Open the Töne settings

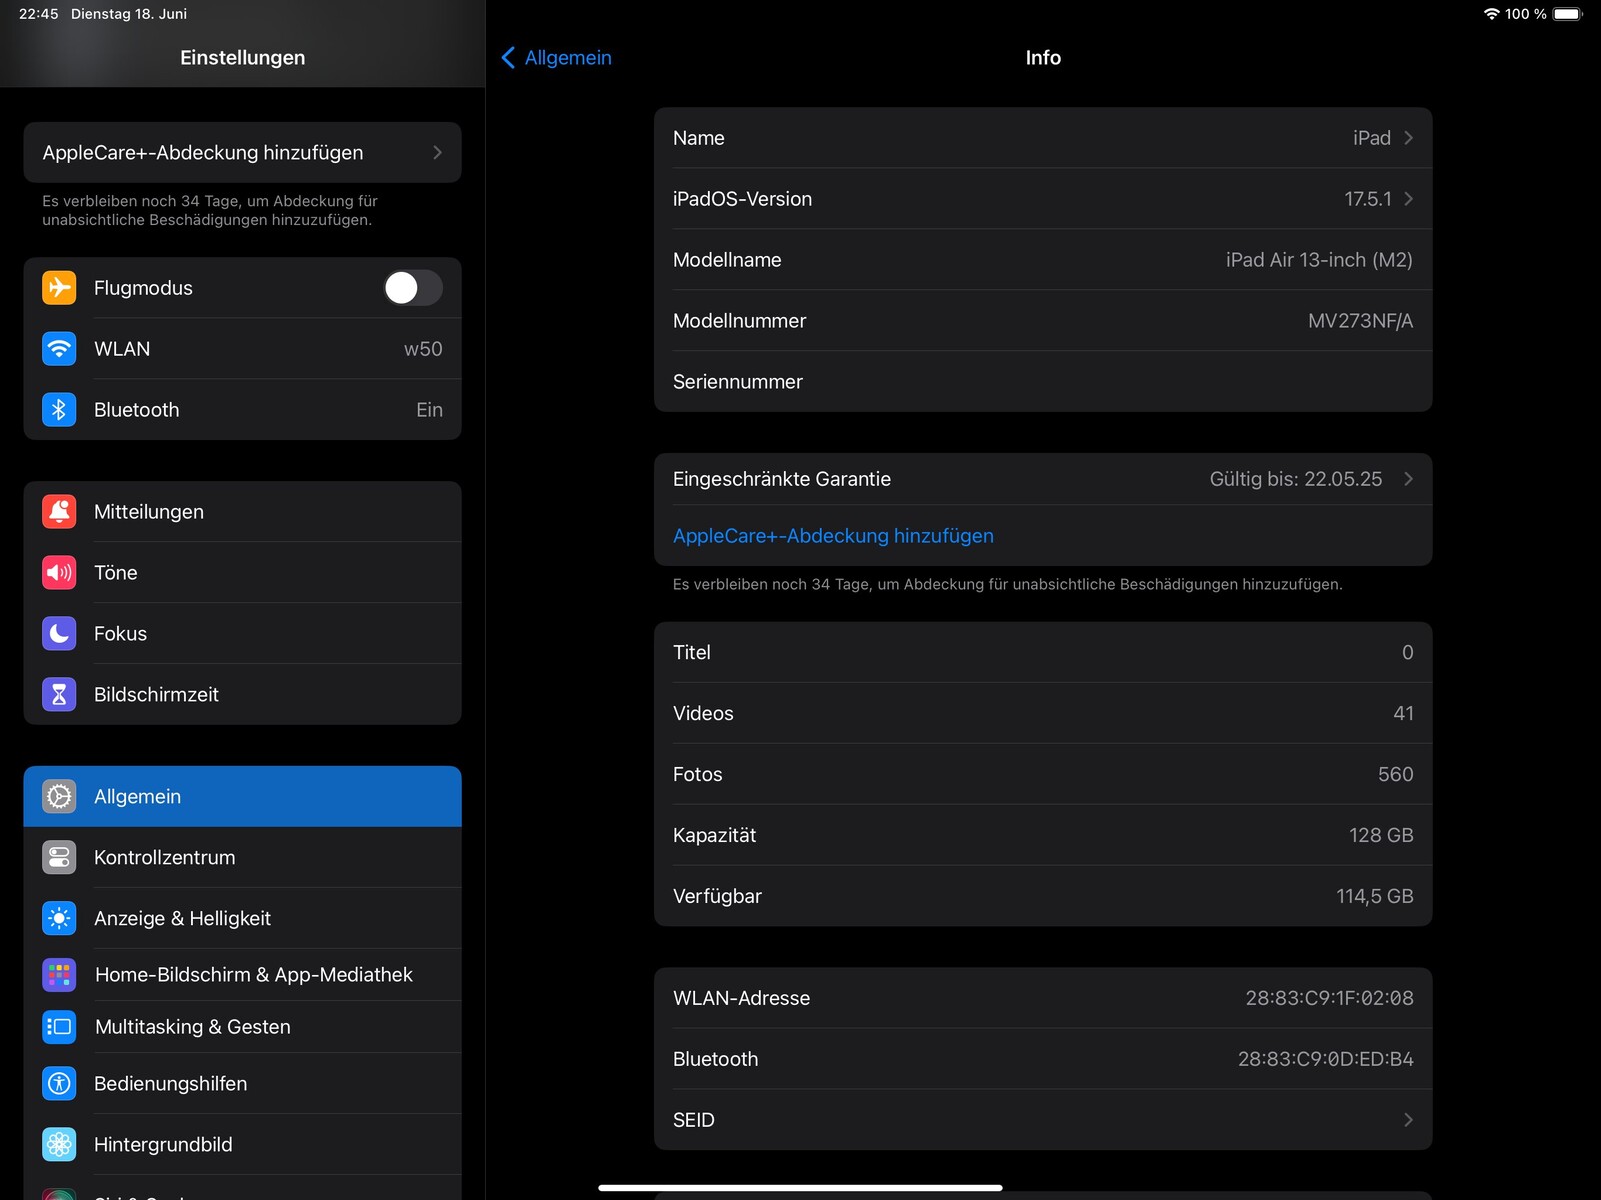coord(242,573)
